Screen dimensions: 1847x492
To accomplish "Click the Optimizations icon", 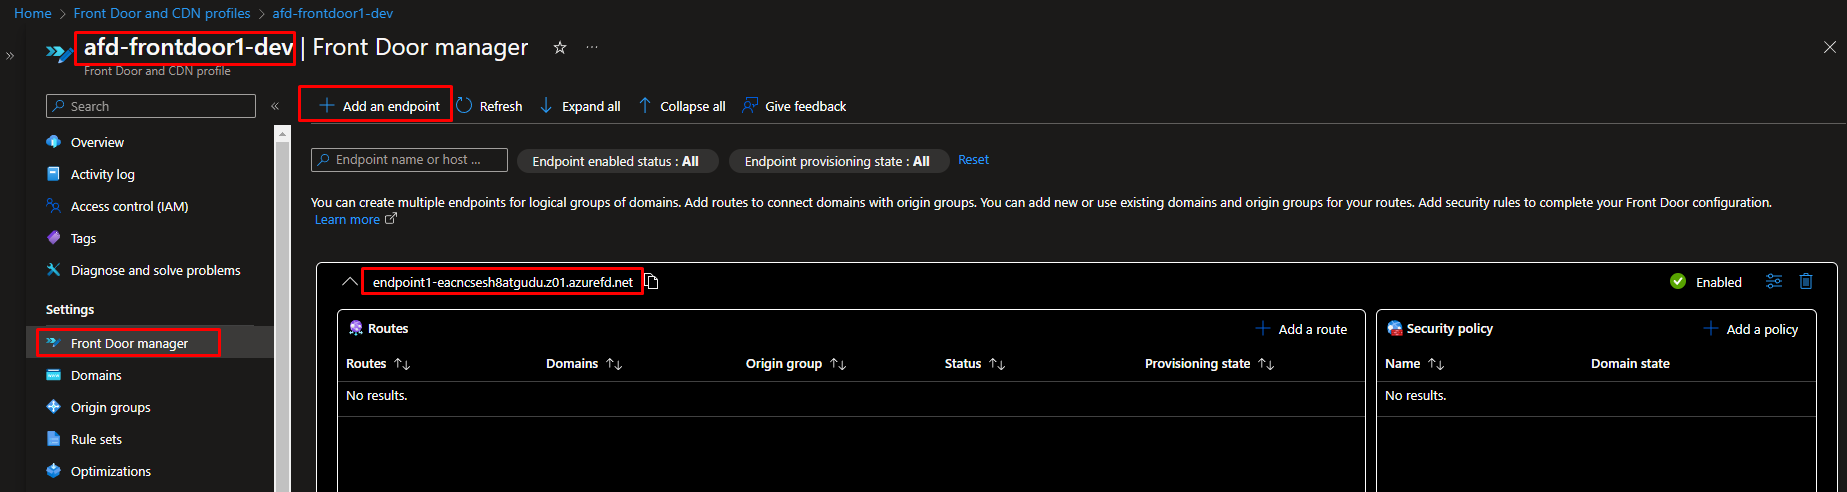I will coord(54,471).
